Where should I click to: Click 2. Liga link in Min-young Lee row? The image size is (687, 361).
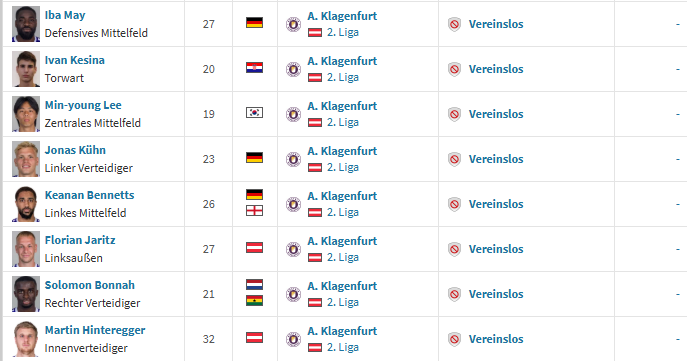click(x=343, y=122)
